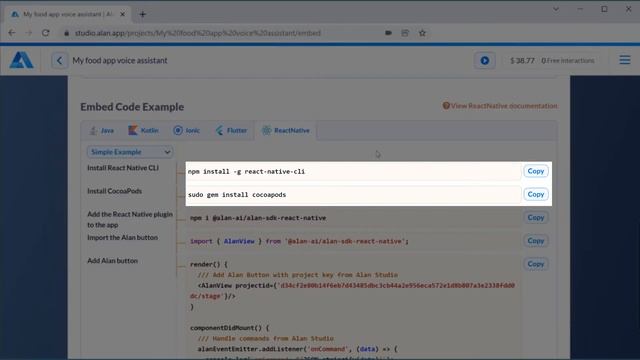Click the $38.77 balance

click(522, 60)
